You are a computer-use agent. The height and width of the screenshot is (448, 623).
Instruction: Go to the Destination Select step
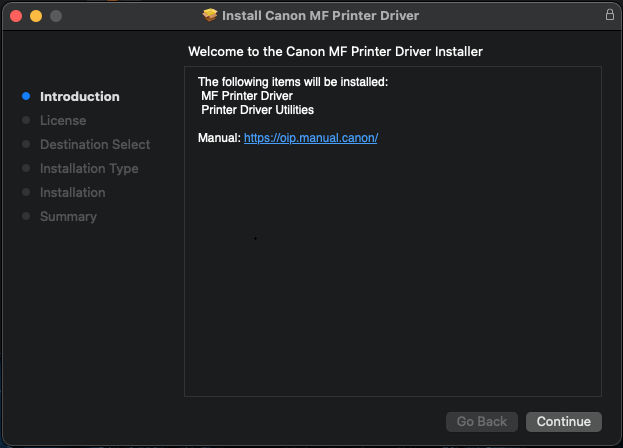pos(95,145)
